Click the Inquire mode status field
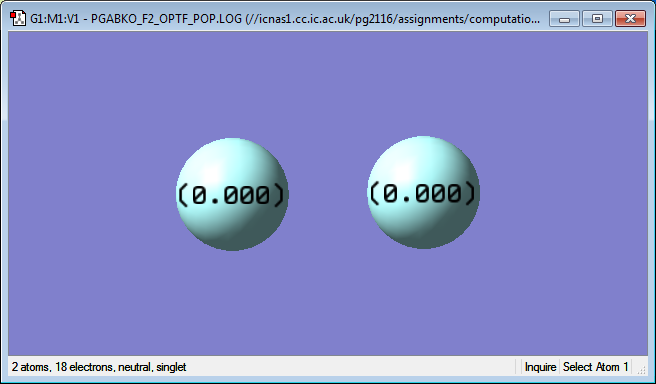Viewport: 656px width, 384px height. click(x=540, y=367)
